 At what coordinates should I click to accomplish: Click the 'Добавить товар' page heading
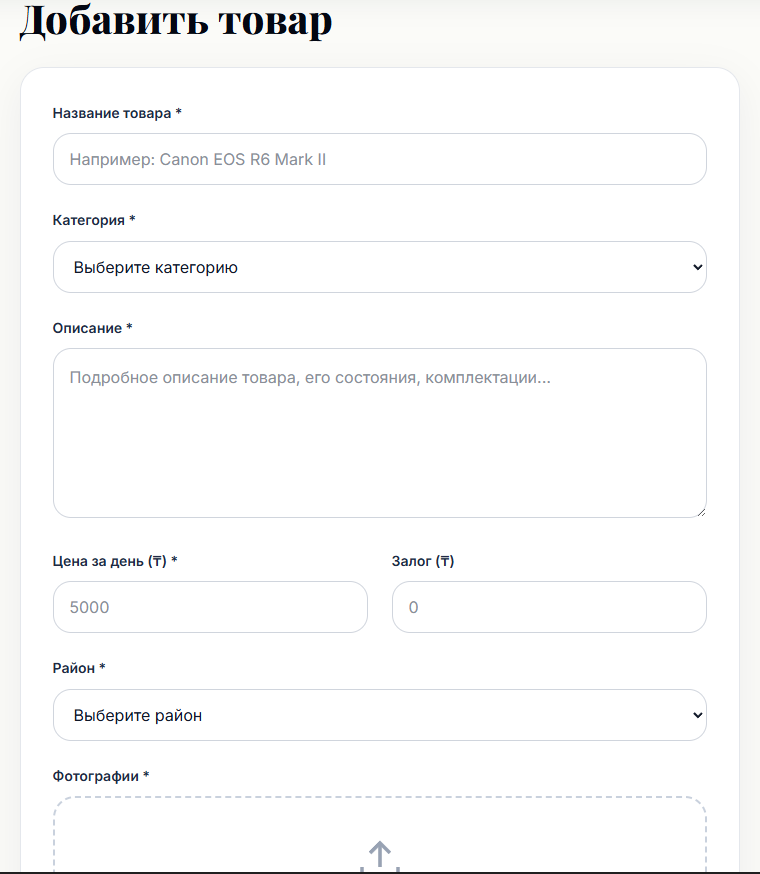point(176,21)
